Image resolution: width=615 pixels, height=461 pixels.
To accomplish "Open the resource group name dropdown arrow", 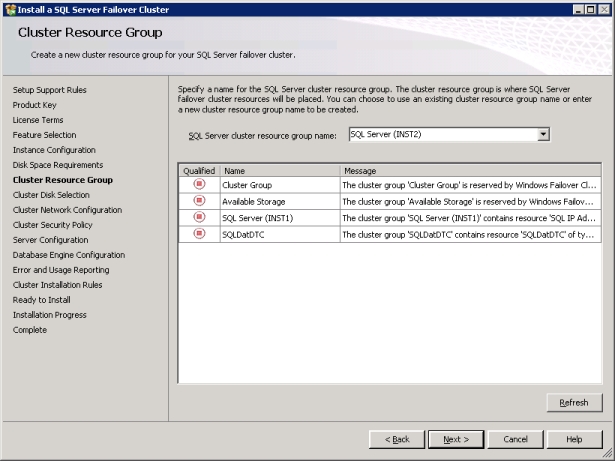I will tap(543, 134).
